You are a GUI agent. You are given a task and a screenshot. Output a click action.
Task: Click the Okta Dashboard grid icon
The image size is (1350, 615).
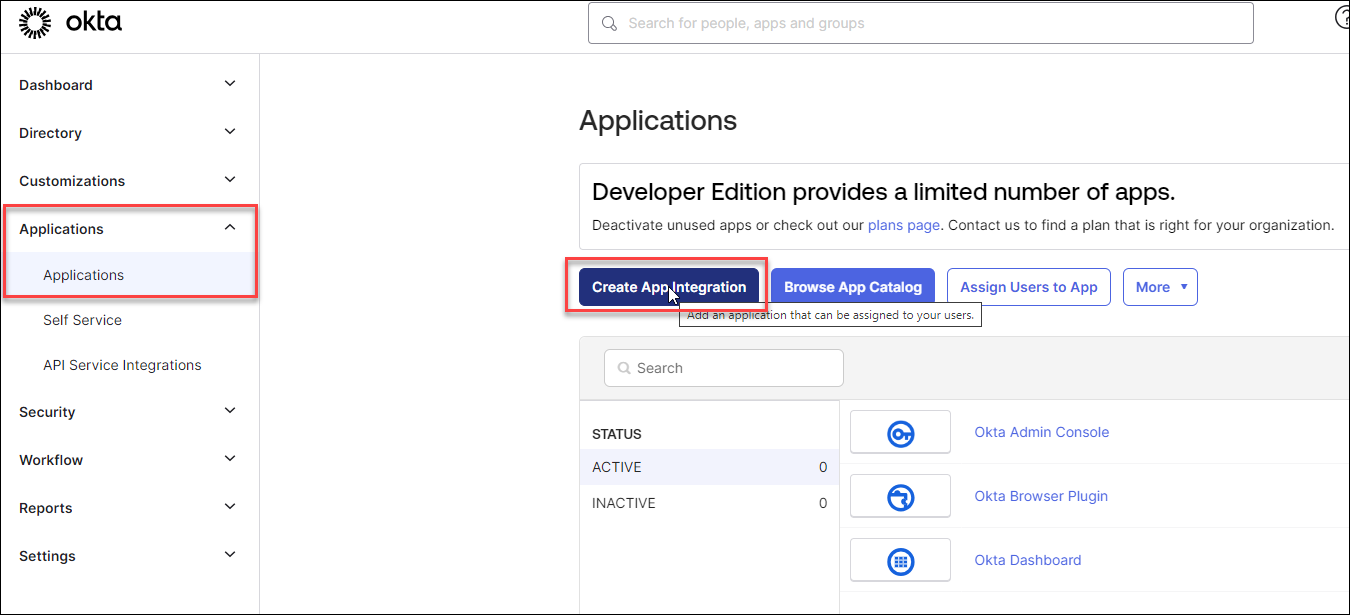[x=900, y=561]
